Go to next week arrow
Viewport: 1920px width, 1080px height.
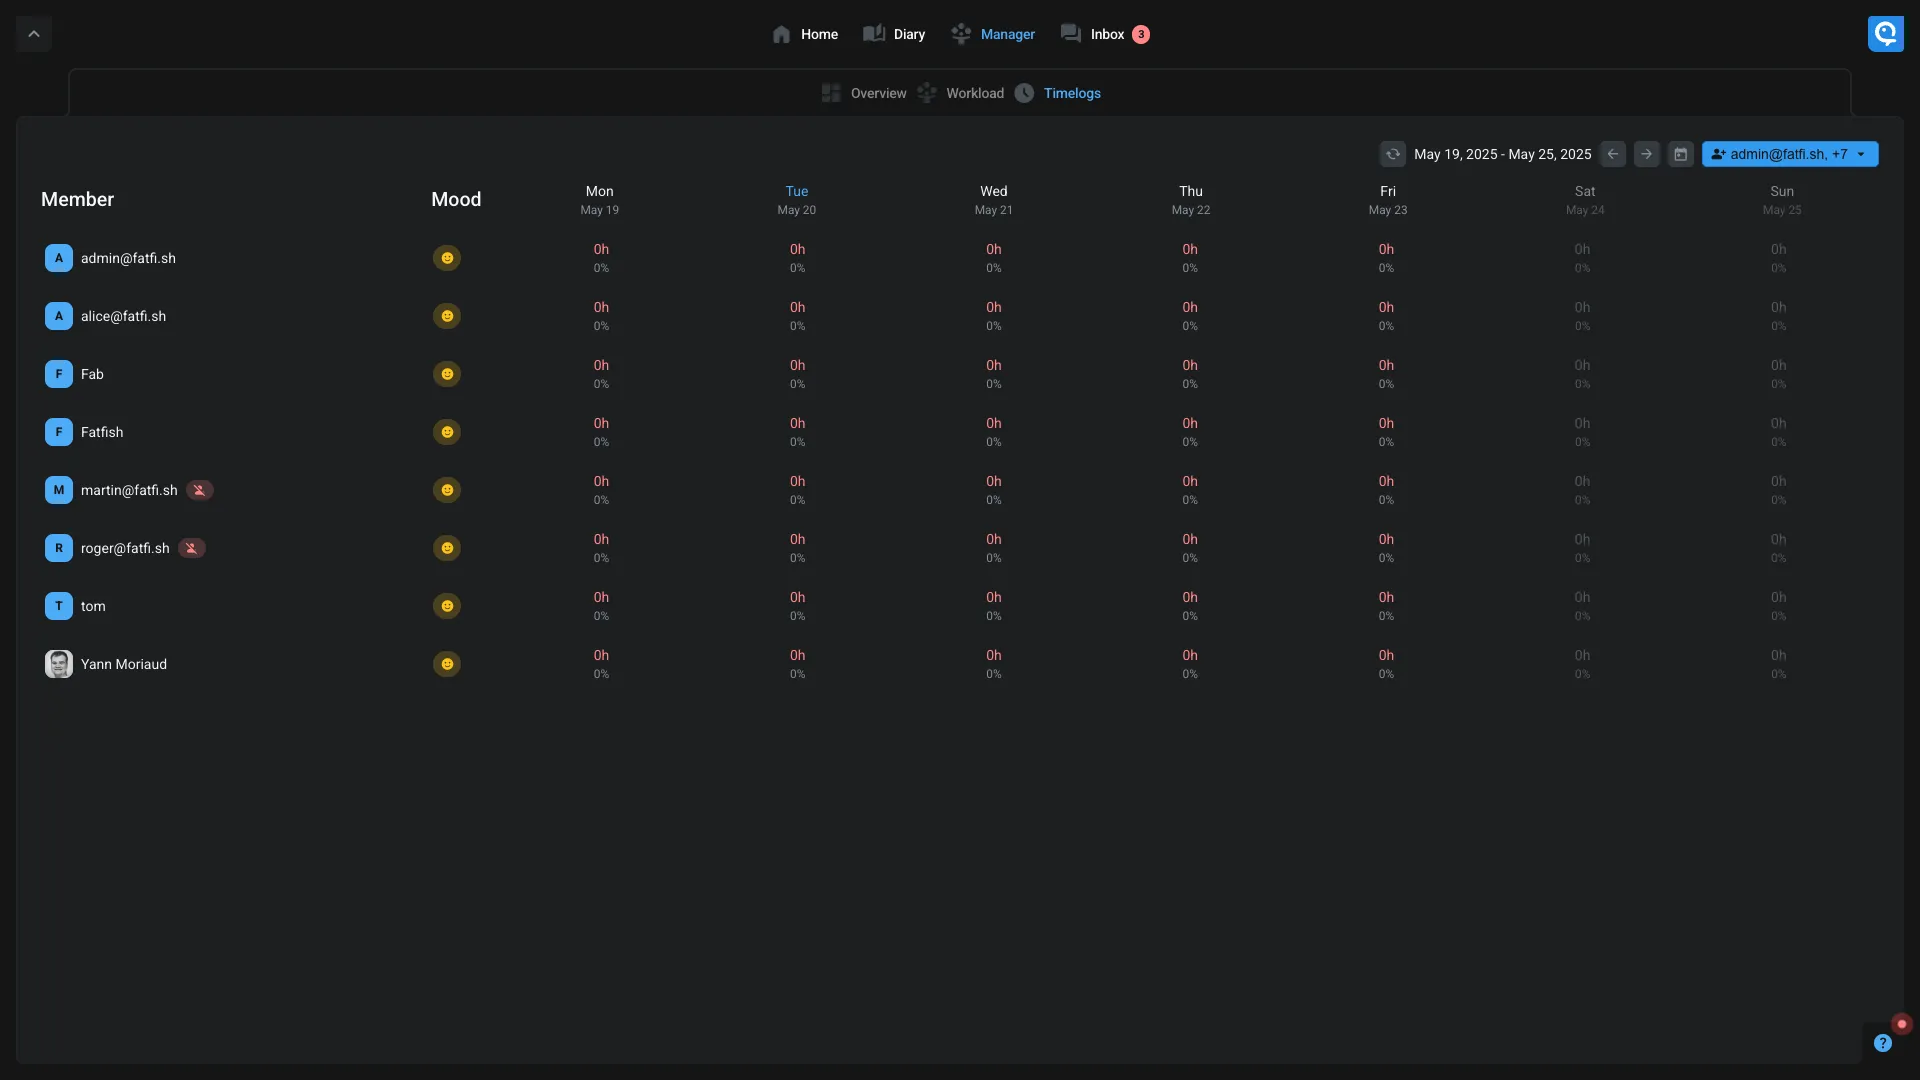[x=1646, y=154]
